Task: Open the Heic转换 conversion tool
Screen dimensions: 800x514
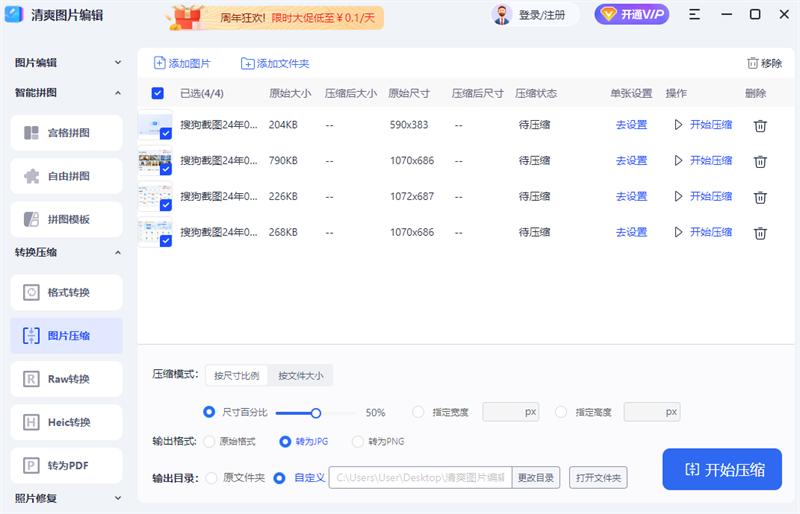Action: pyautogui.click(x=67, y=422)
